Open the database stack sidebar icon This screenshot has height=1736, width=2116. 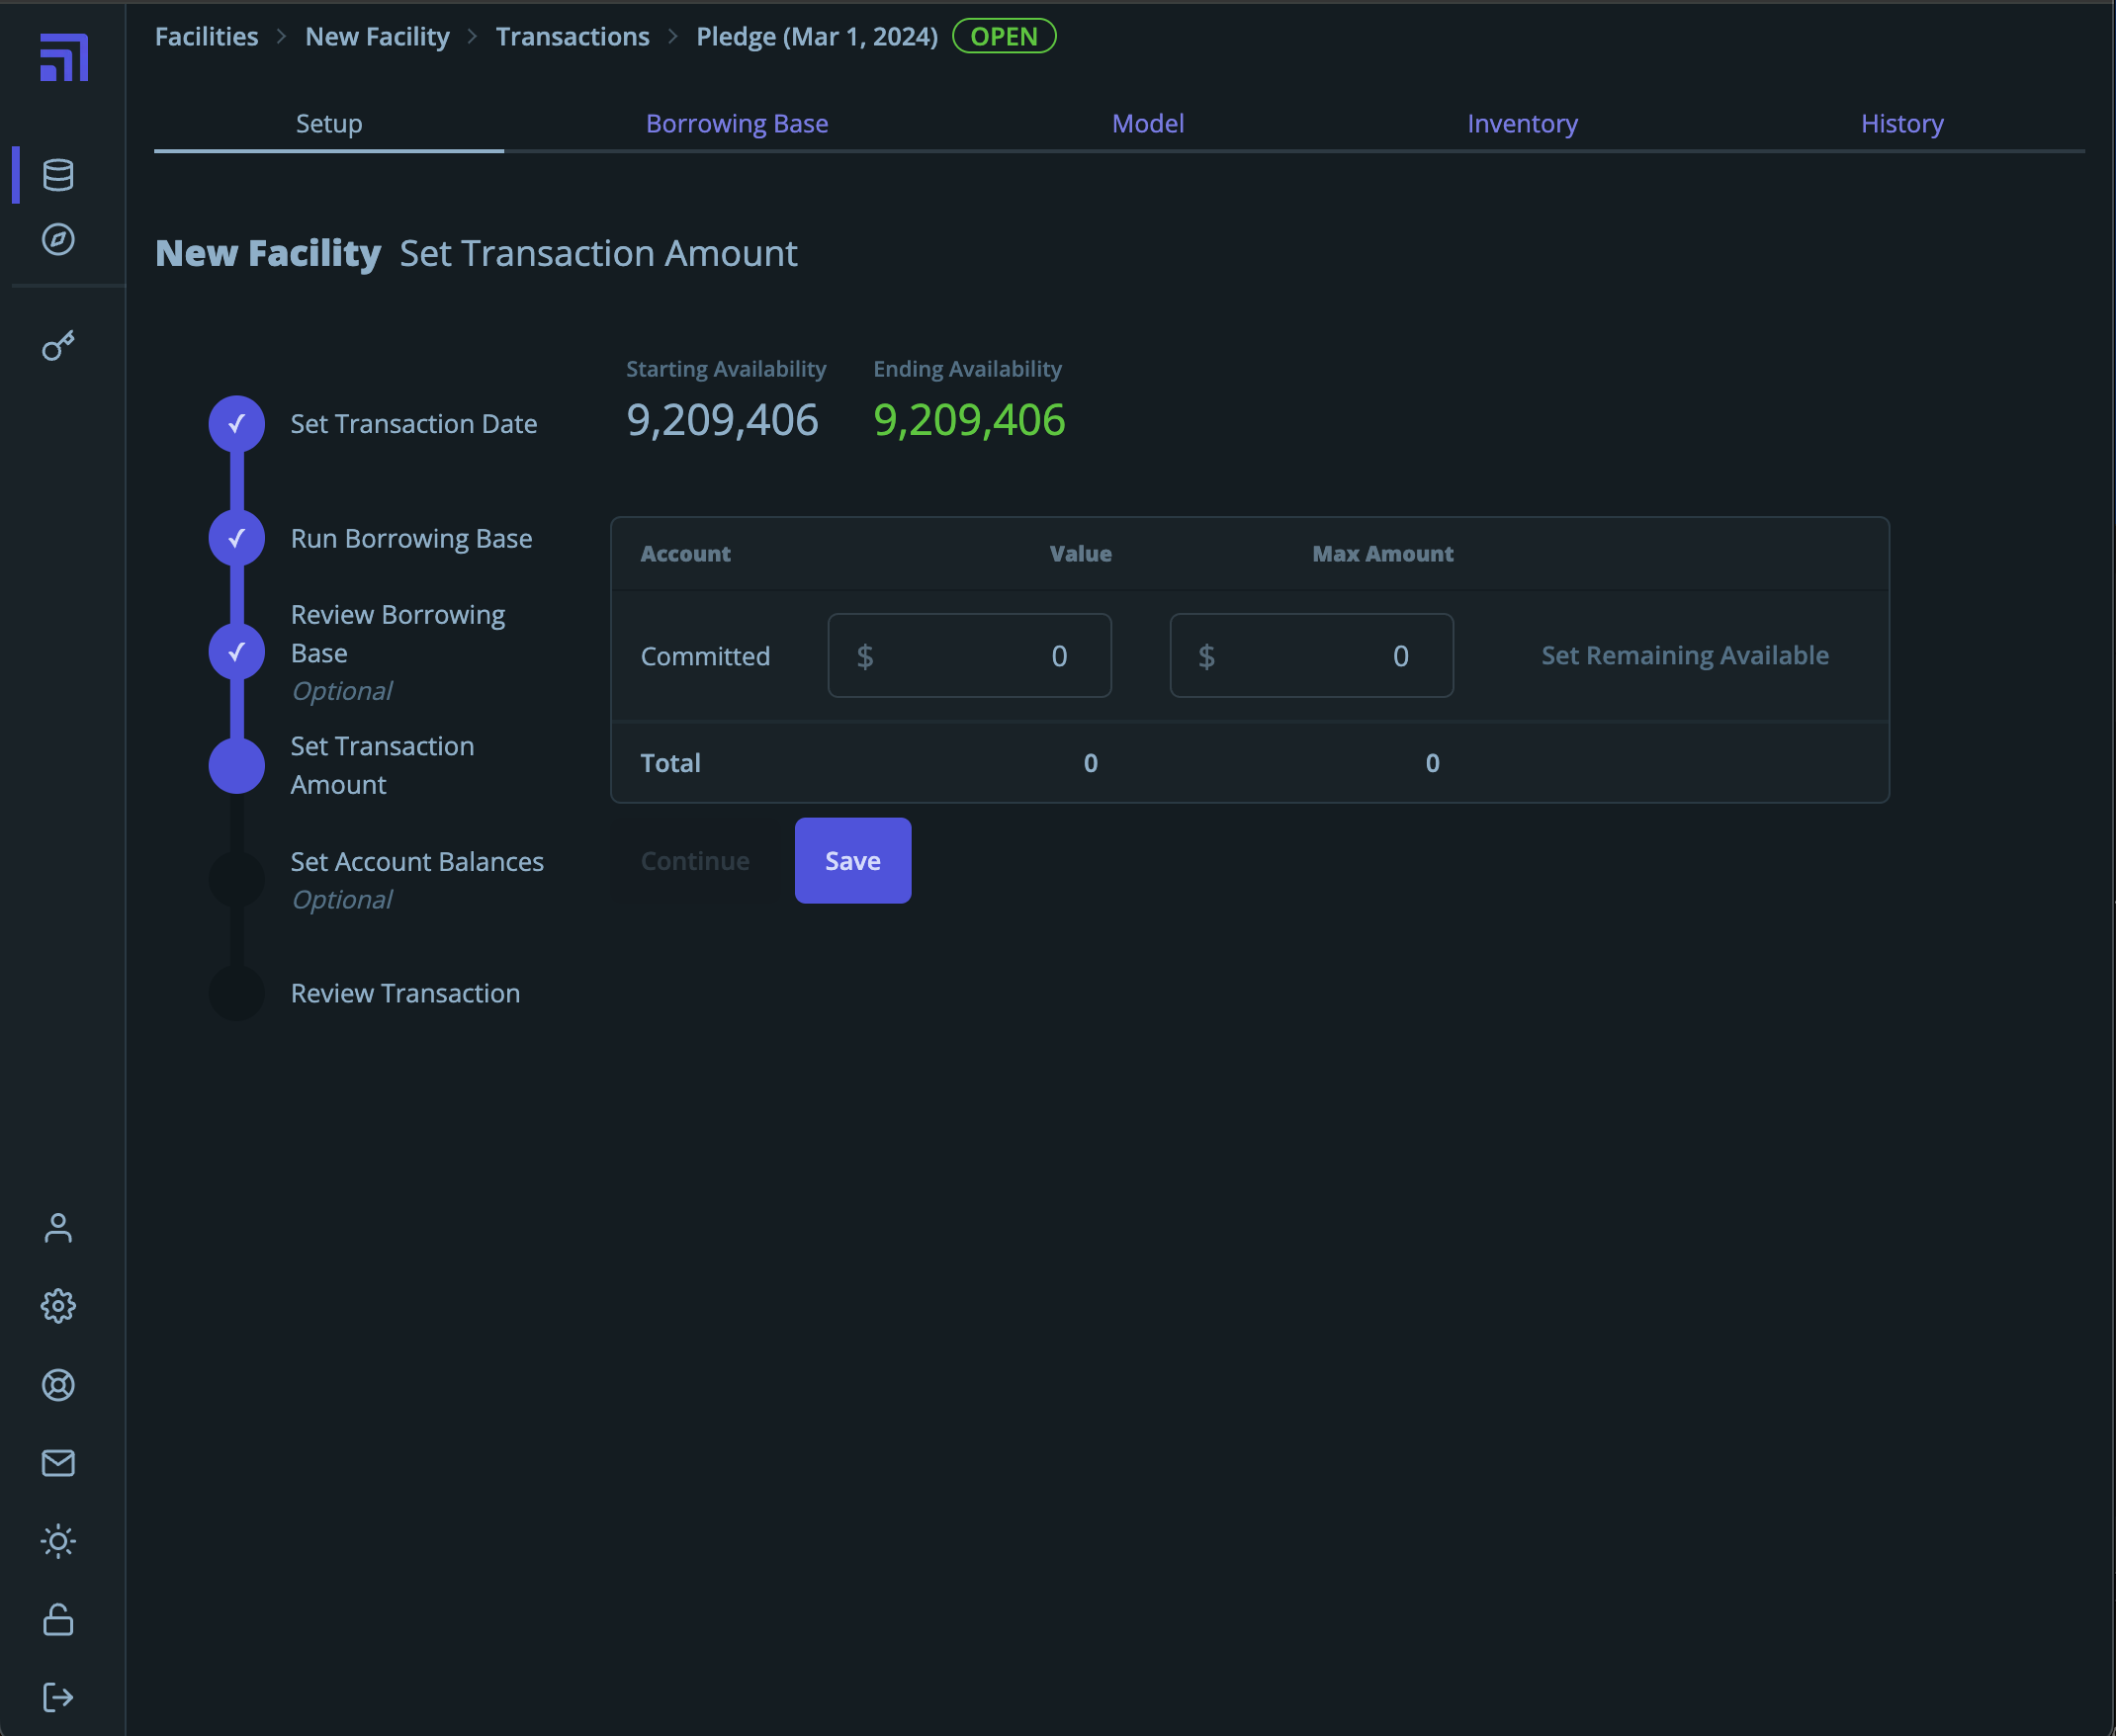click(58, 175)
